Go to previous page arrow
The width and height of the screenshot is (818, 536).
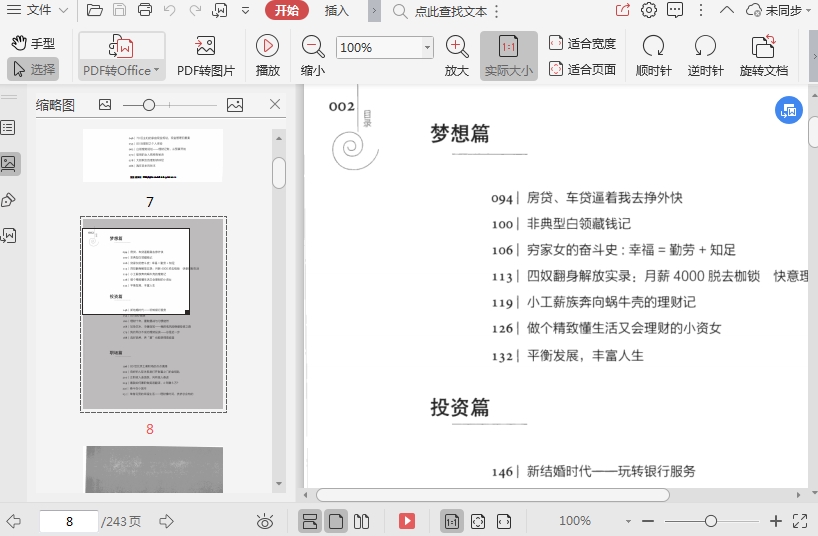14,521
